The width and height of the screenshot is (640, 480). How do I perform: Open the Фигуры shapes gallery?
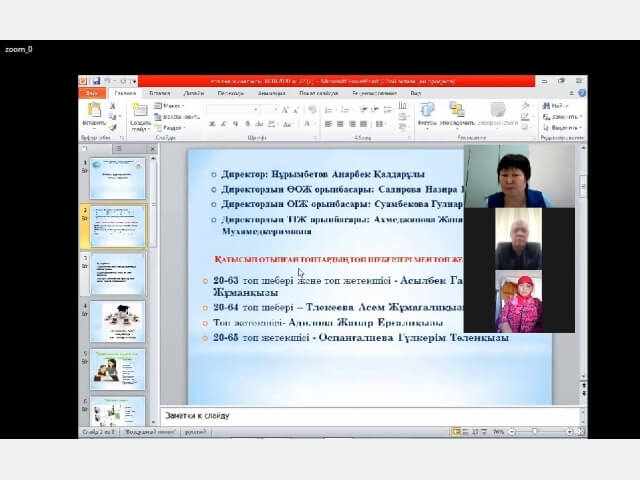[427, 110]
